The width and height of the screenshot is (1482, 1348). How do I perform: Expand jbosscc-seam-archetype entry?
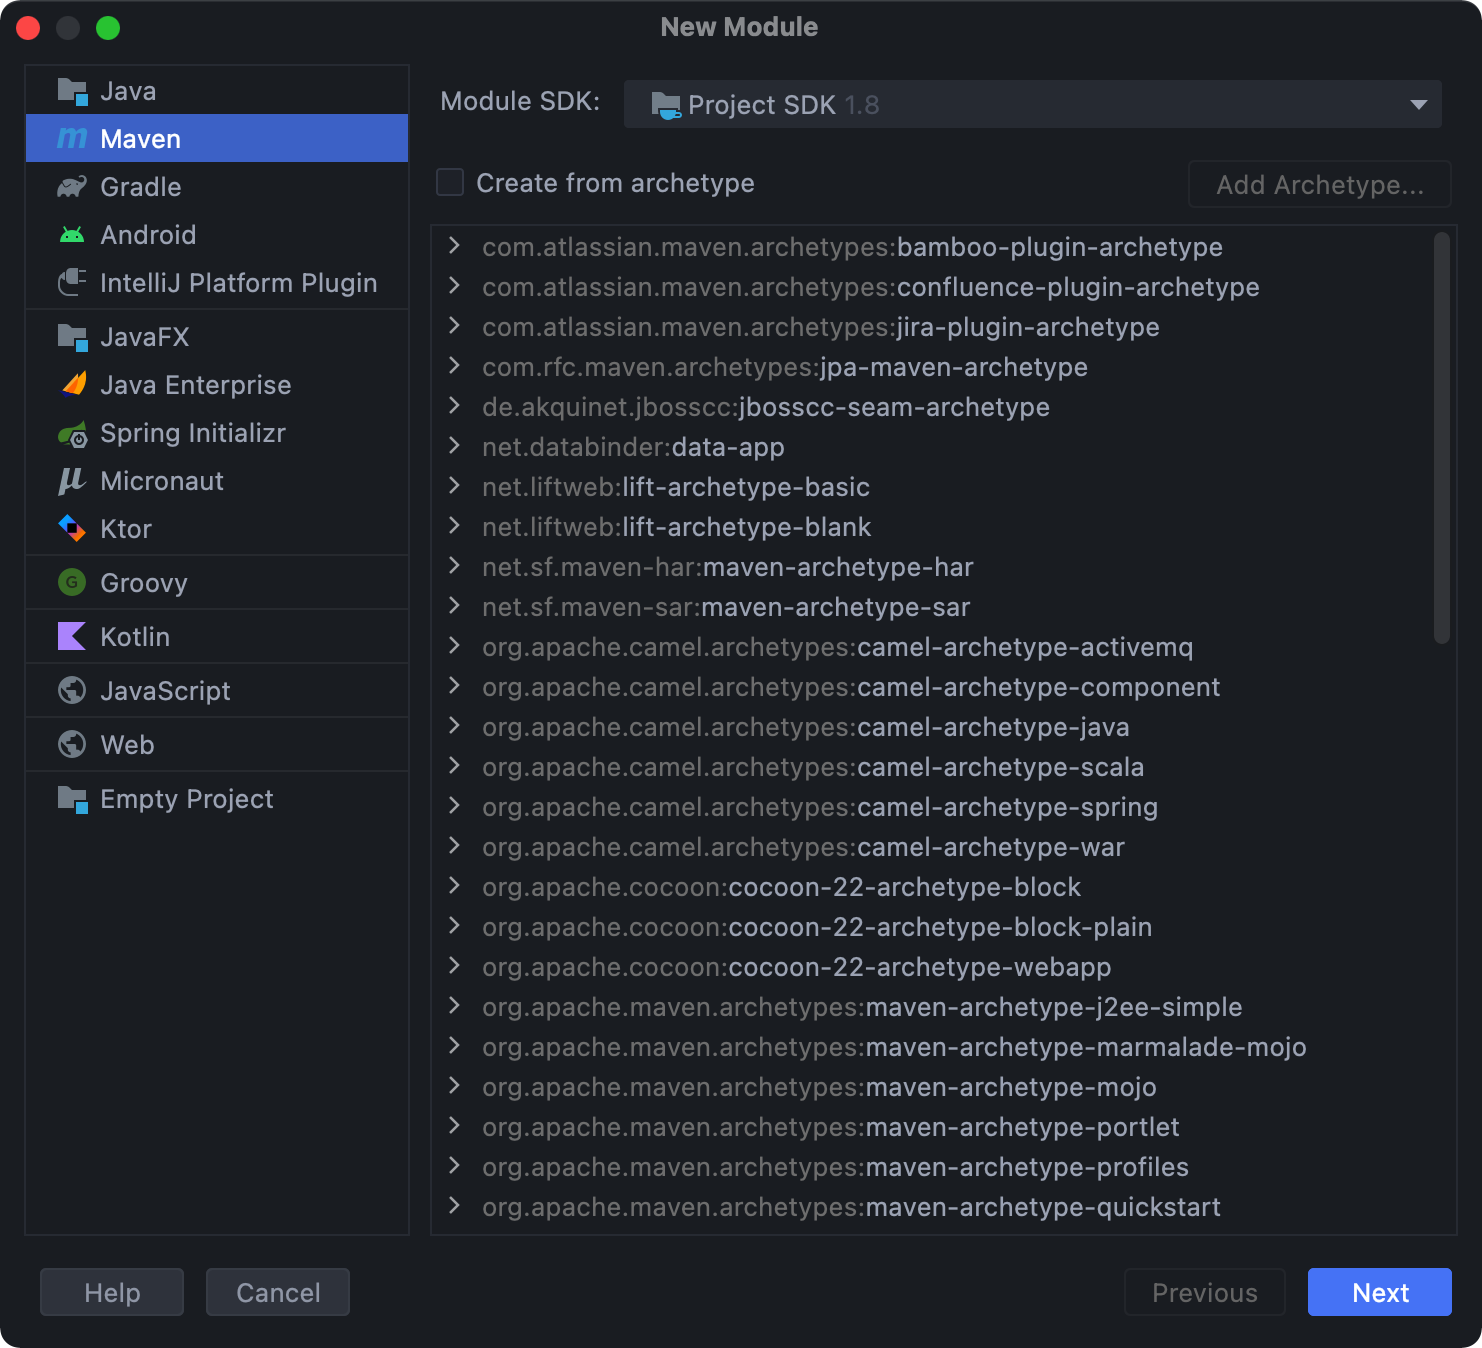pyautogui.click(x=454, y=406)
